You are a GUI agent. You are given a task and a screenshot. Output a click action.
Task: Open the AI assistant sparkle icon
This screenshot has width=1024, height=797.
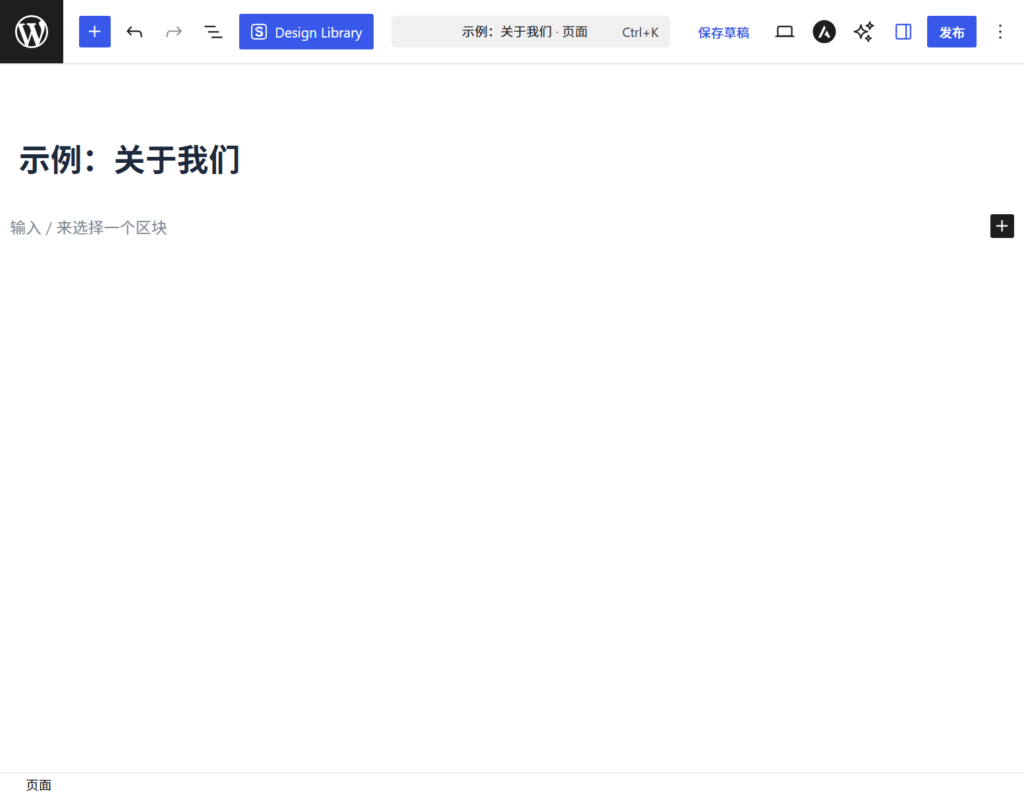864,31
